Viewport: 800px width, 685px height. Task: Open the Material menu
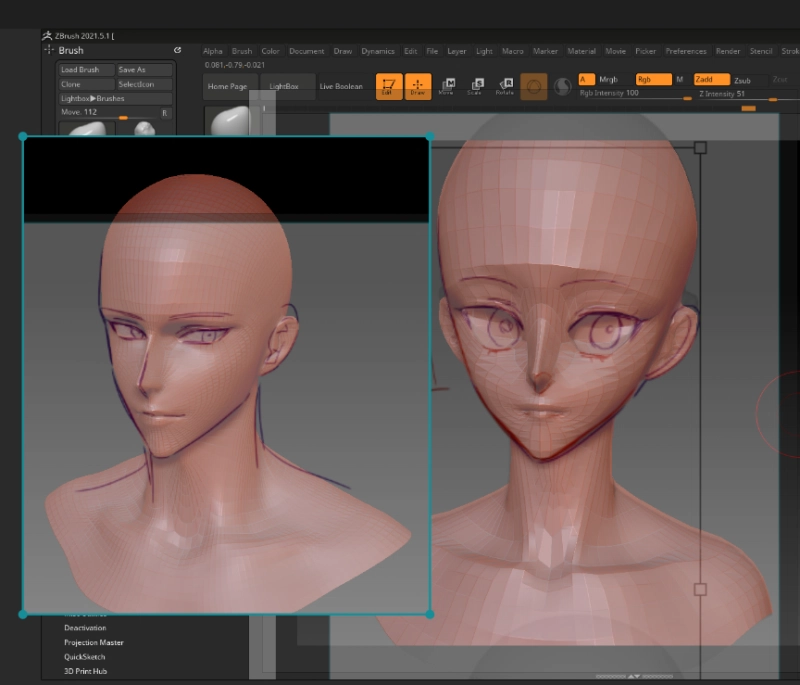(581, 51)
